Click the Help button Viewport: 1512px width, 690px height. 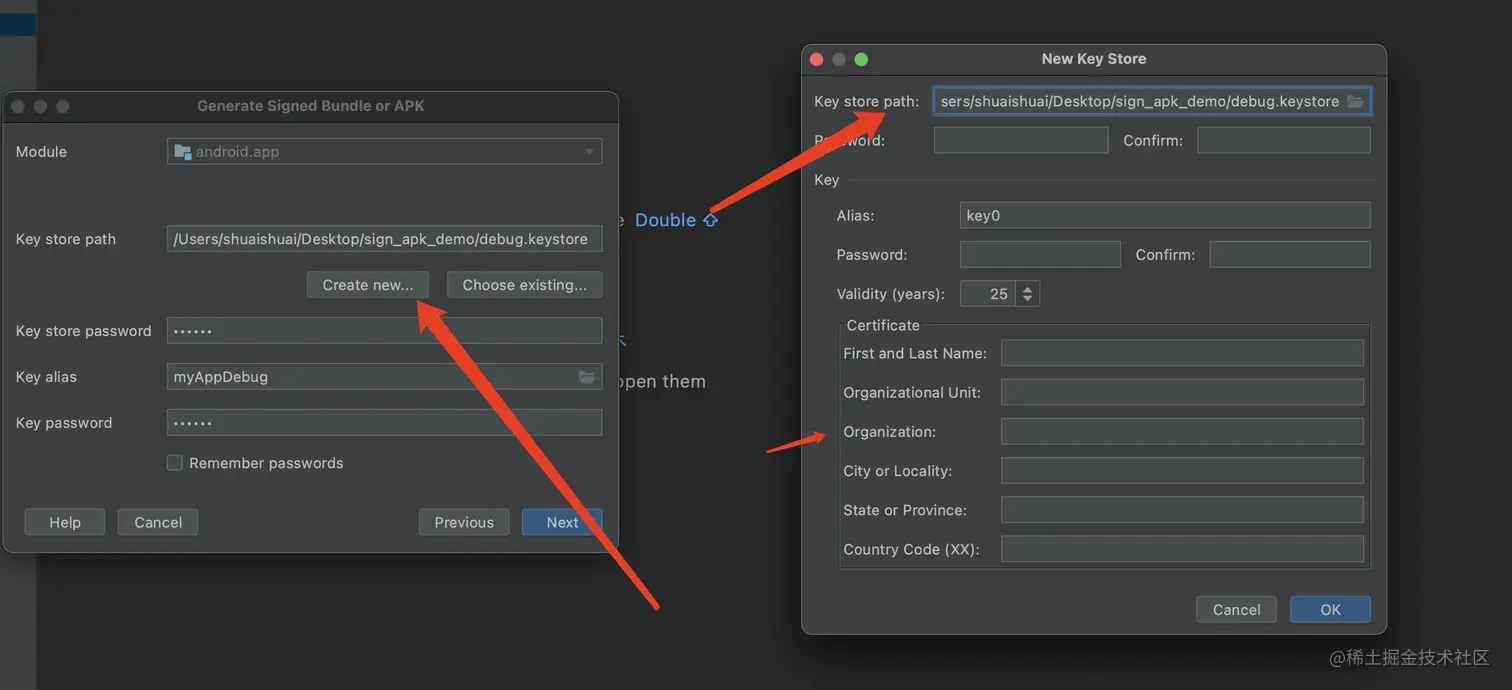[65, 522]
